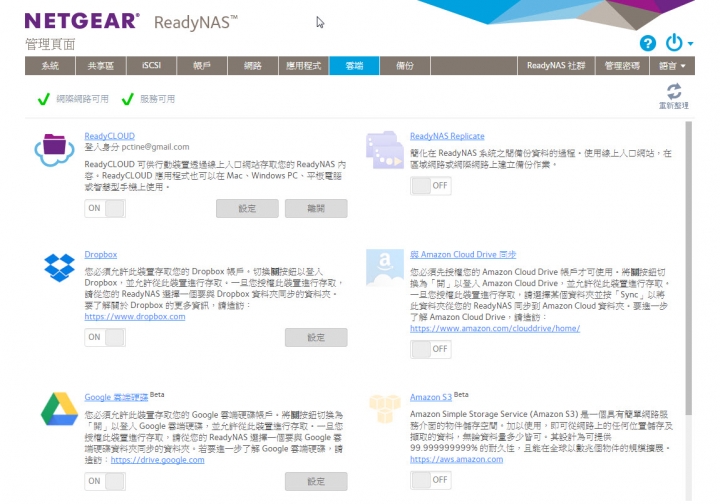720x504 pixels.
Task: Follow the https://www.dropbox.com link
Action: (135, 317)
